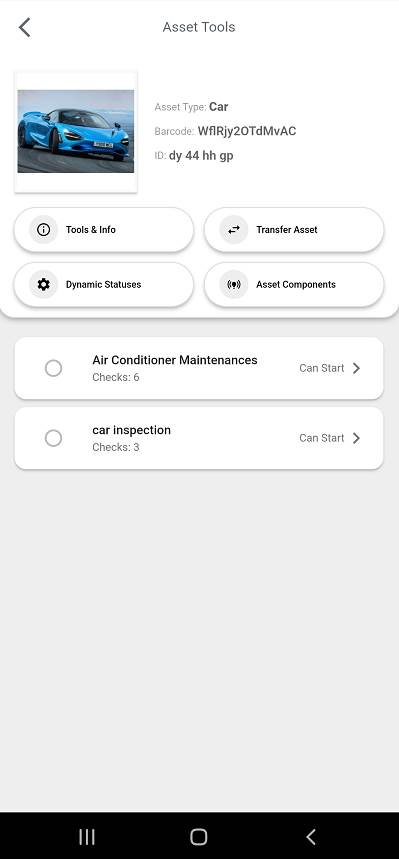Image resolution: width=399 pixels, height=859 pixels.
Task: Open Android recent apps button
Action: click(x=87, y=837)
